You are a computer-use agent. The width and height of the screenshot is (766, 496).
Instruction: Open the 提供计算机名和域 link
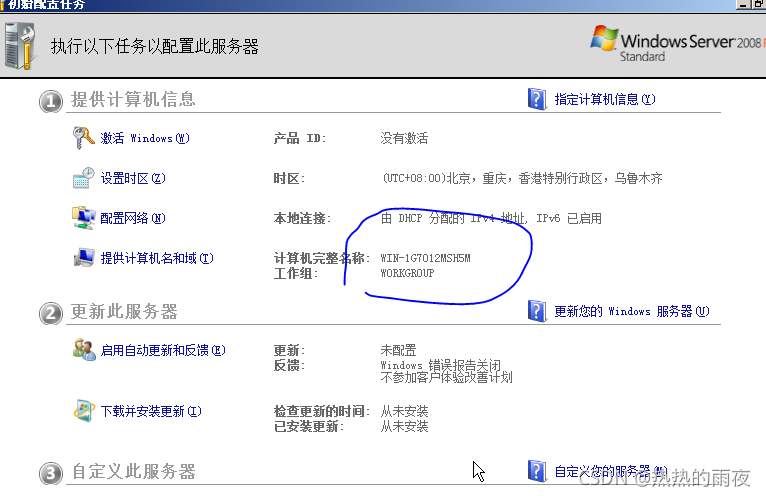coord(157,258)
